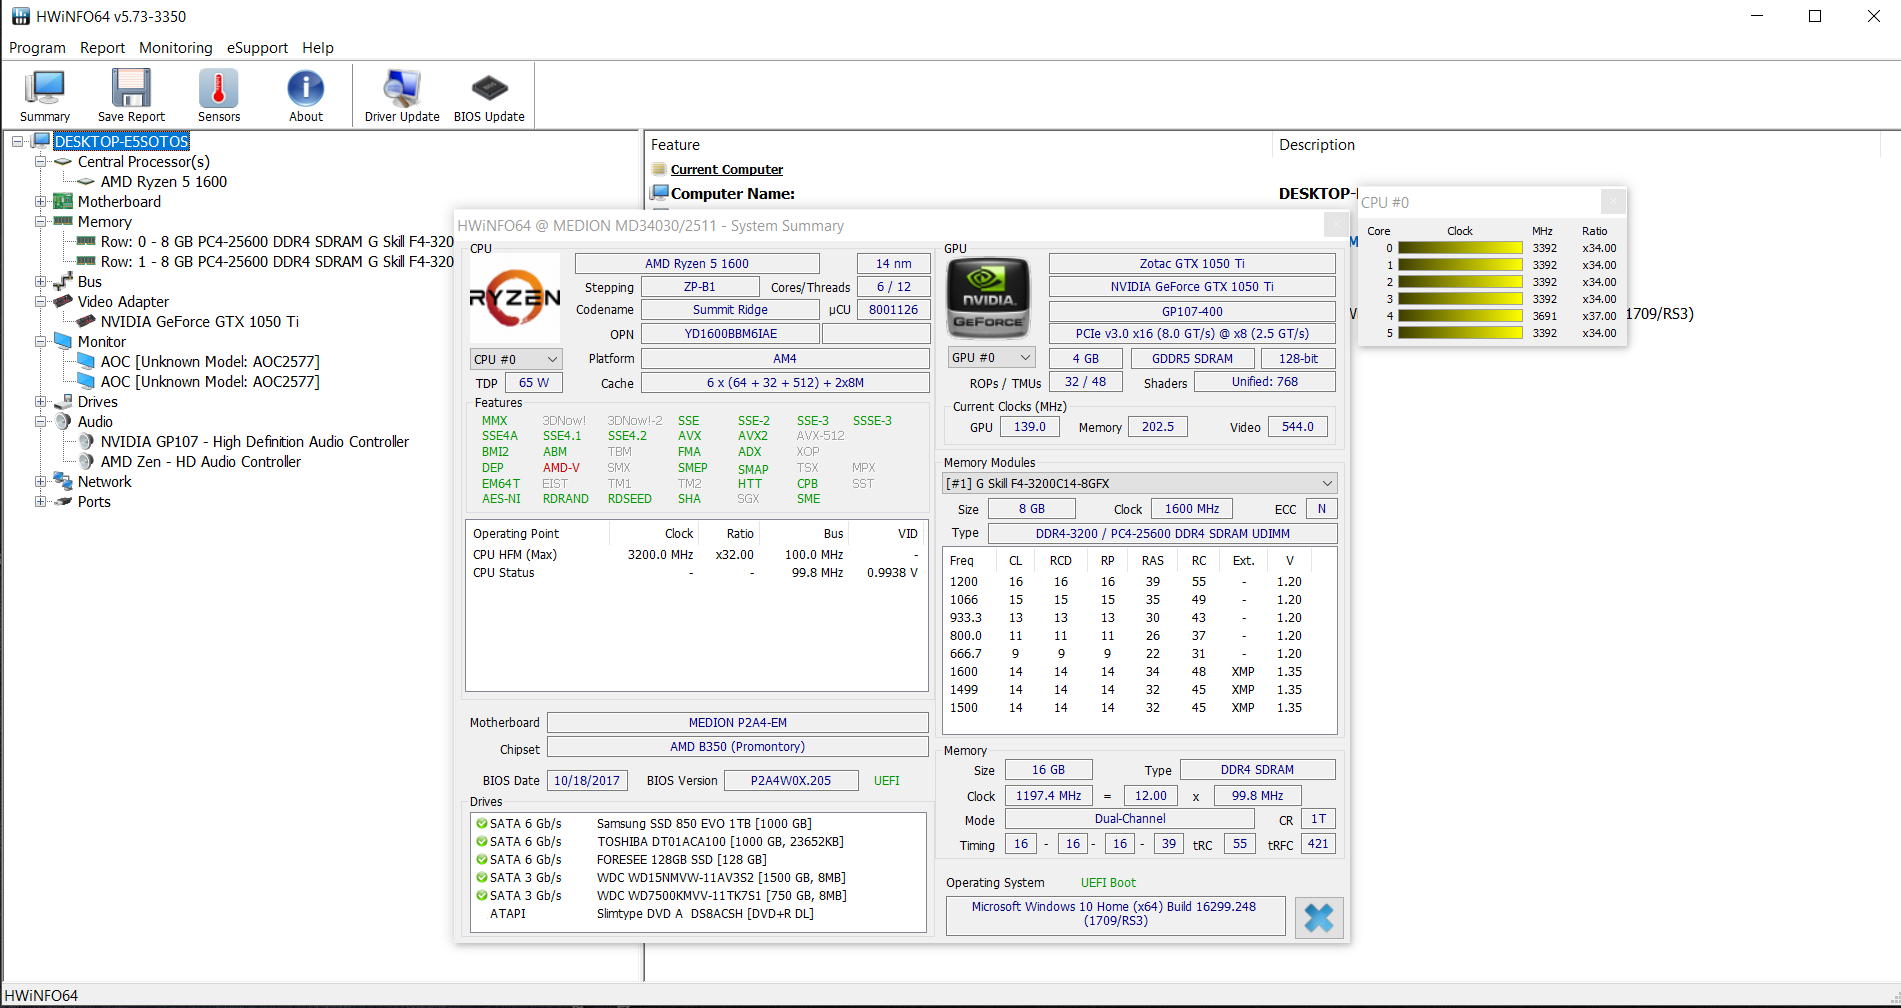The image size is (1901, 1008).
Task: Collapse the Central Processor(s) node
Action: click(x=40, y=161)
